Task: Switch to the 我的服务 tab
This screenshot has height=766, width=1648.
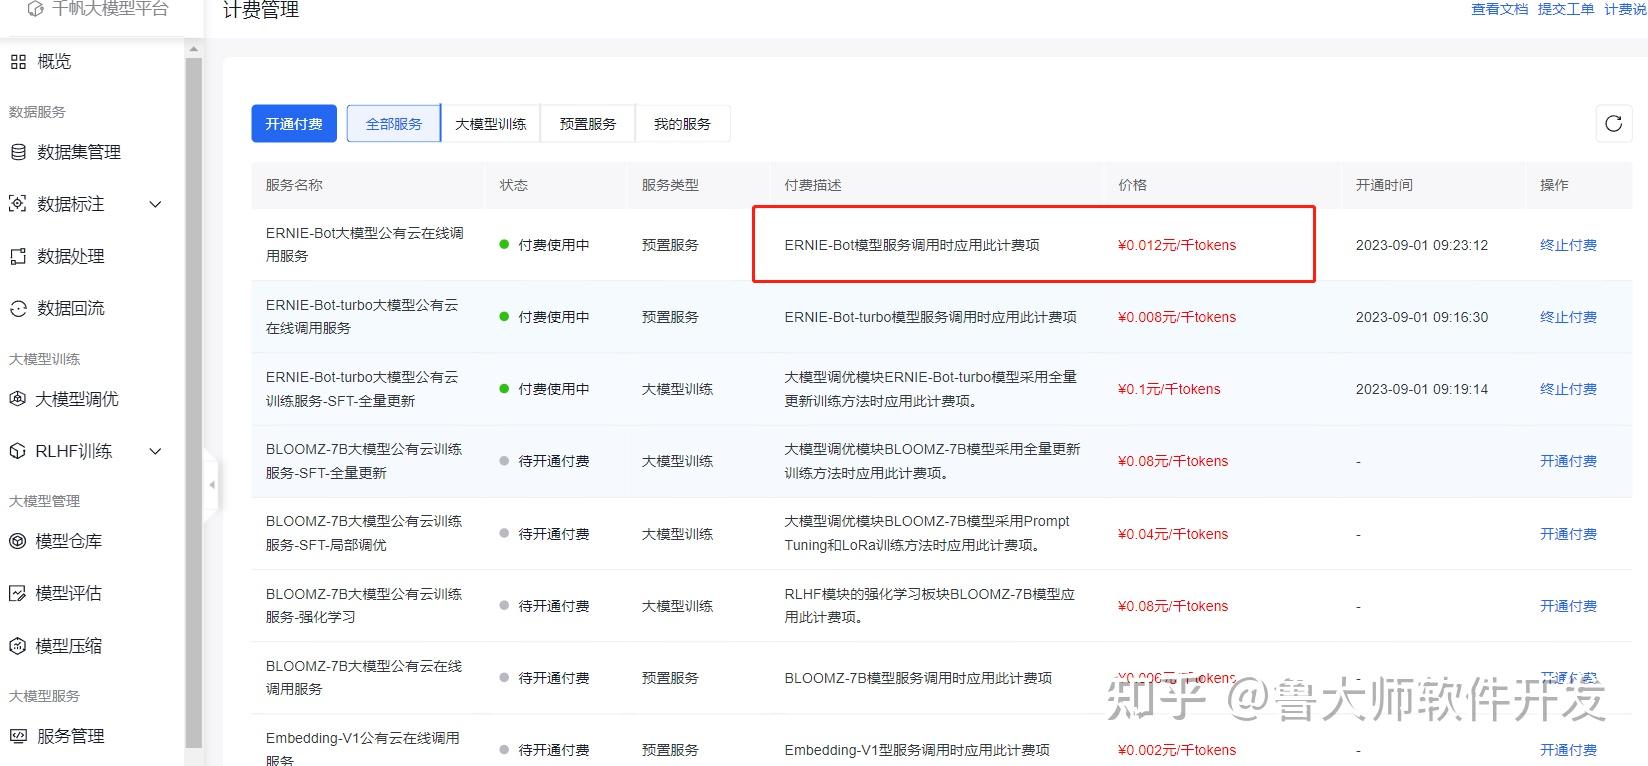Action: coord(682,124)
